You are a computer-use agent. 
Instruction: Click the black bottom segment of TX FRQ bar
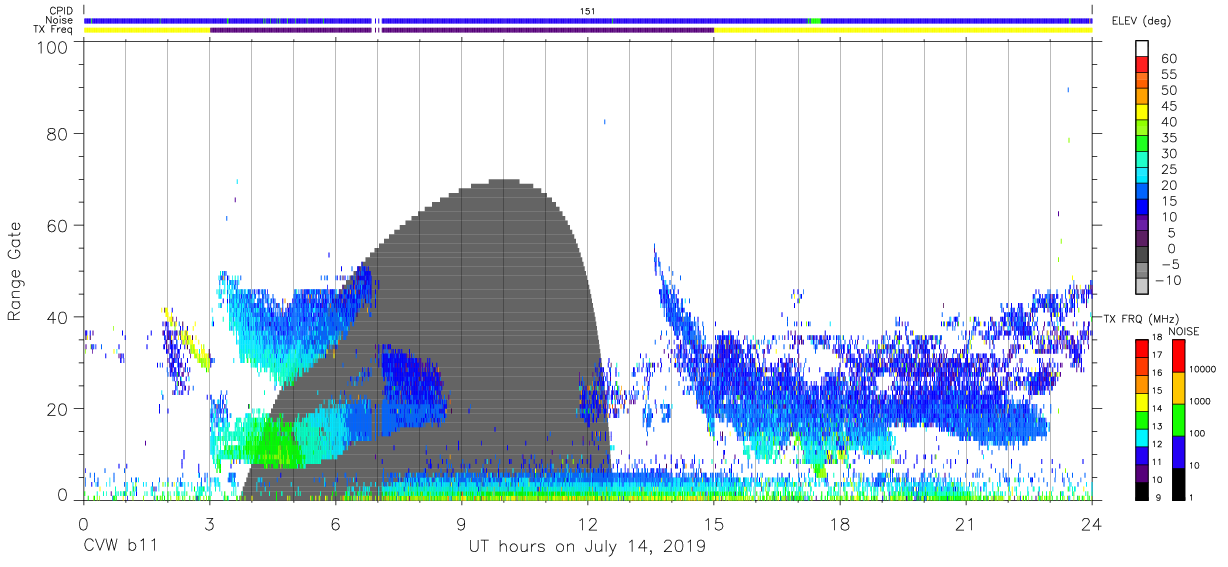1142,491
